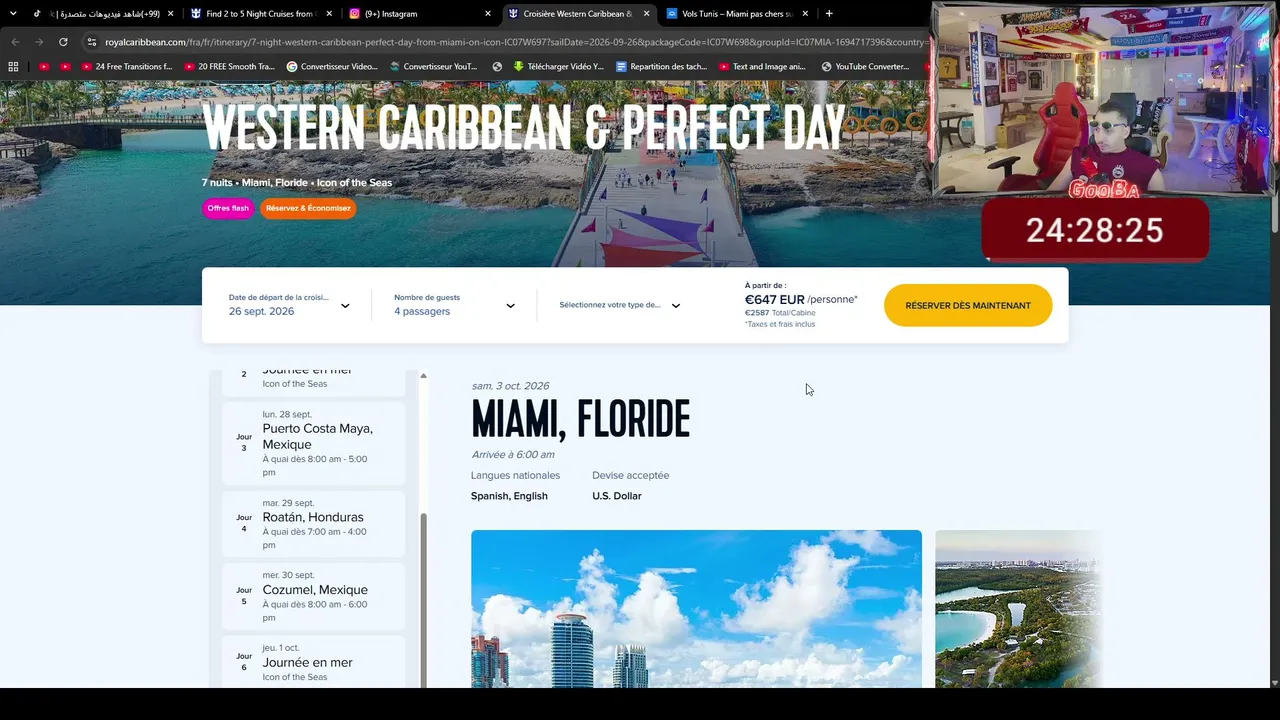Viewport: 1280px width, 720px height.
Task: Click the Offres flash badge
Action: coord(228,208)
